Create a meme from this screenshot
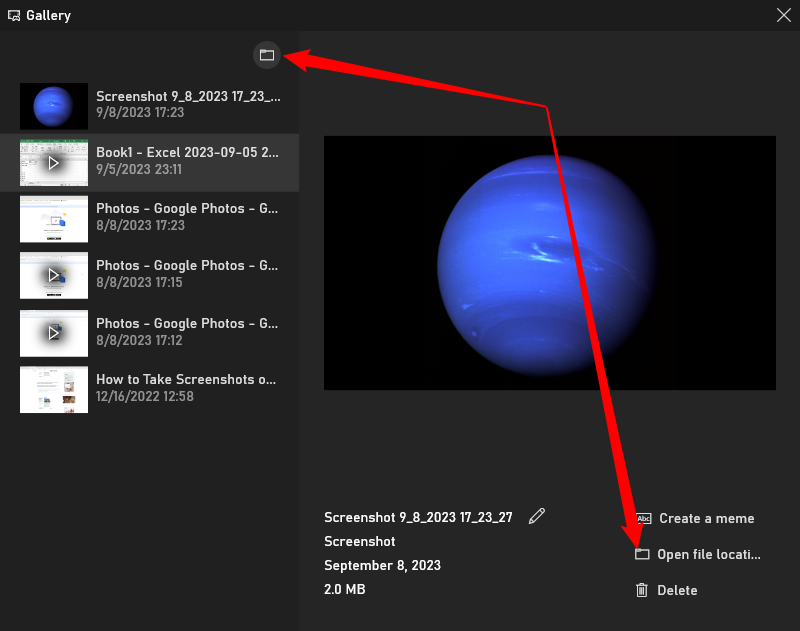800x631 pixels. click(x=706, y=518)
